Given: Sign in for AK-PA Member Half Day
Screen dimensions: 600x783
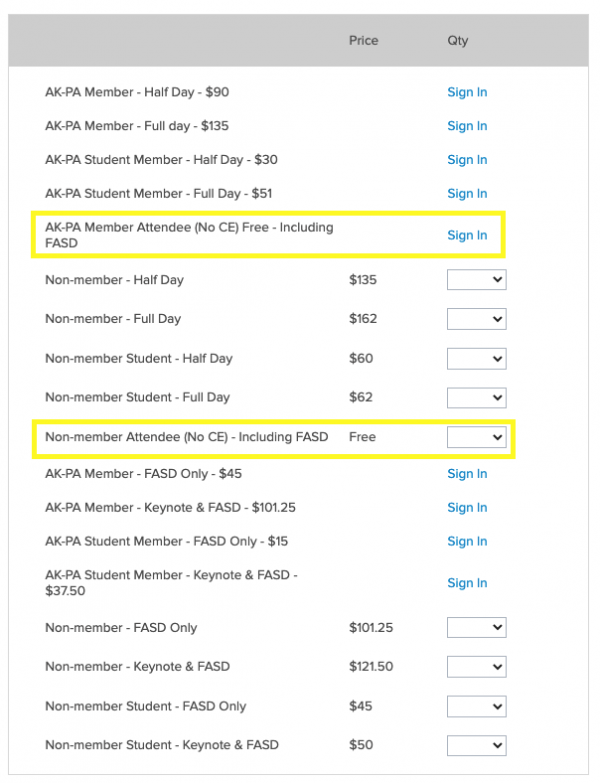Looking at the screenshot, I should pos(467,92).
